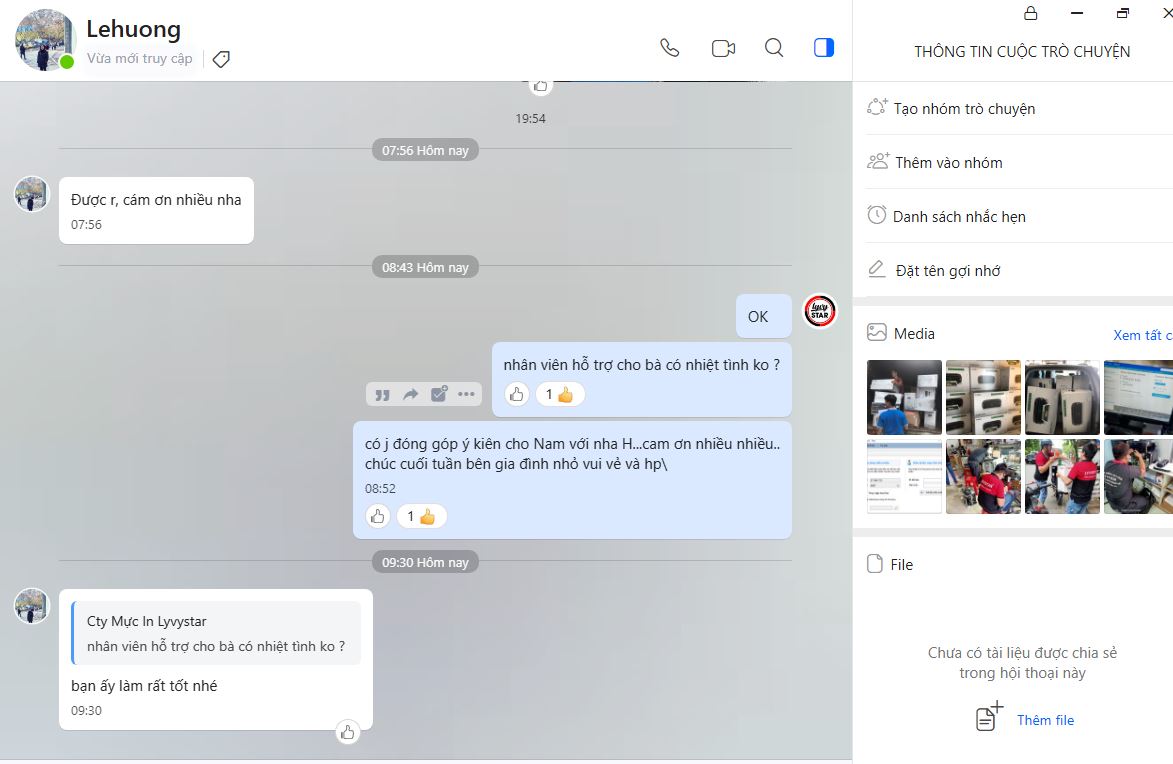The height and width of the screenshot is (764, 1173).
Task: Open search in conversation
Action: [774, 48]
